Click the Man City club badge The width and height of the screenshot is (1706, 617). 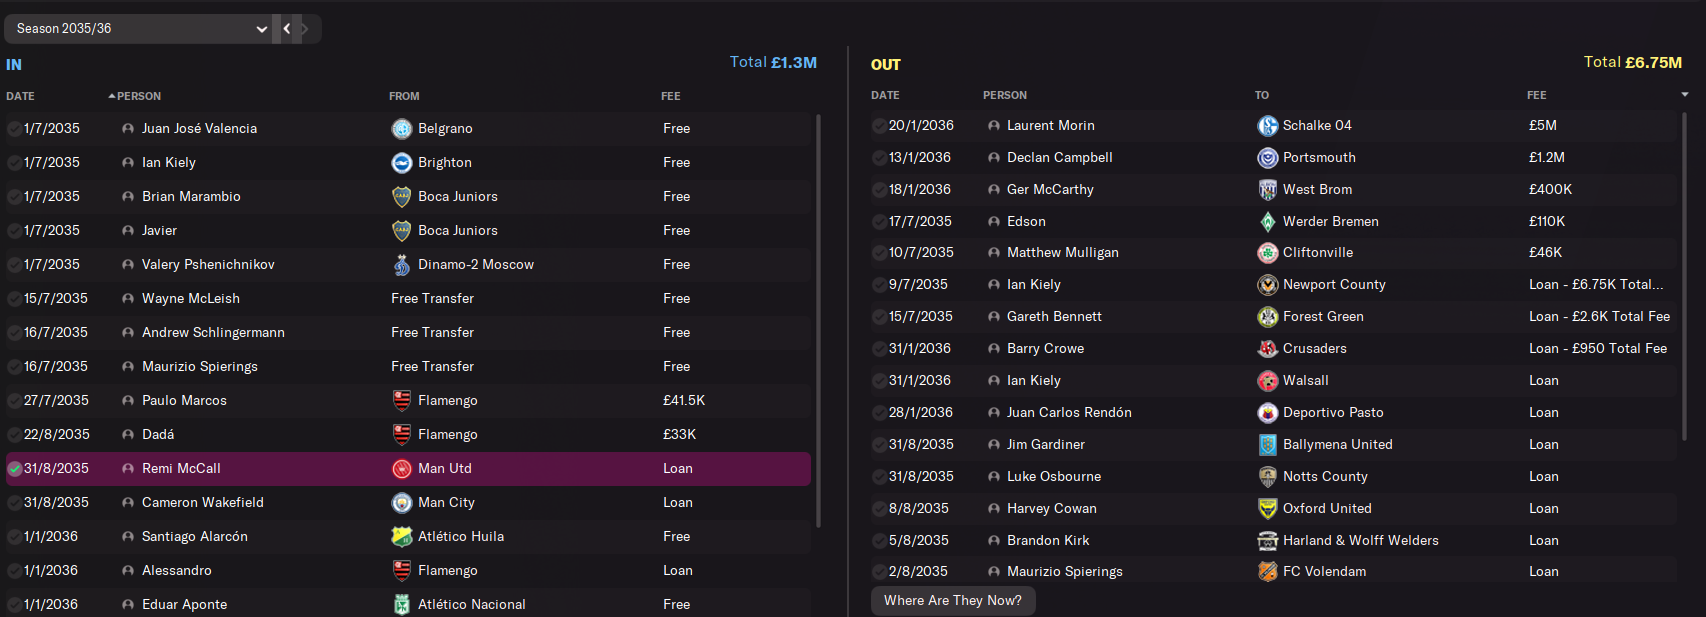(x=402, y=503)
